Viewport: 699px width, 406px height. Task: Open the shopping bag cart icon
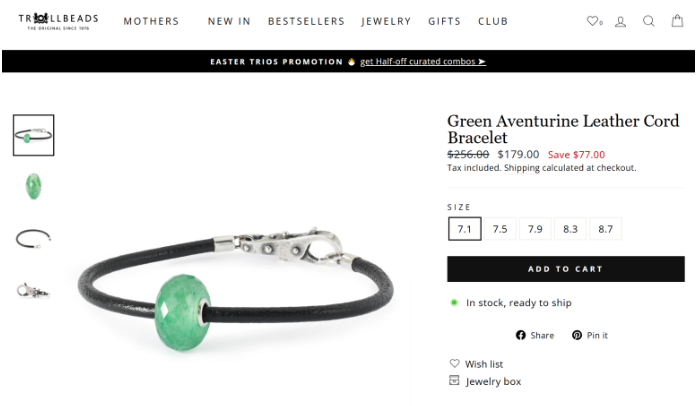(677, 21)
